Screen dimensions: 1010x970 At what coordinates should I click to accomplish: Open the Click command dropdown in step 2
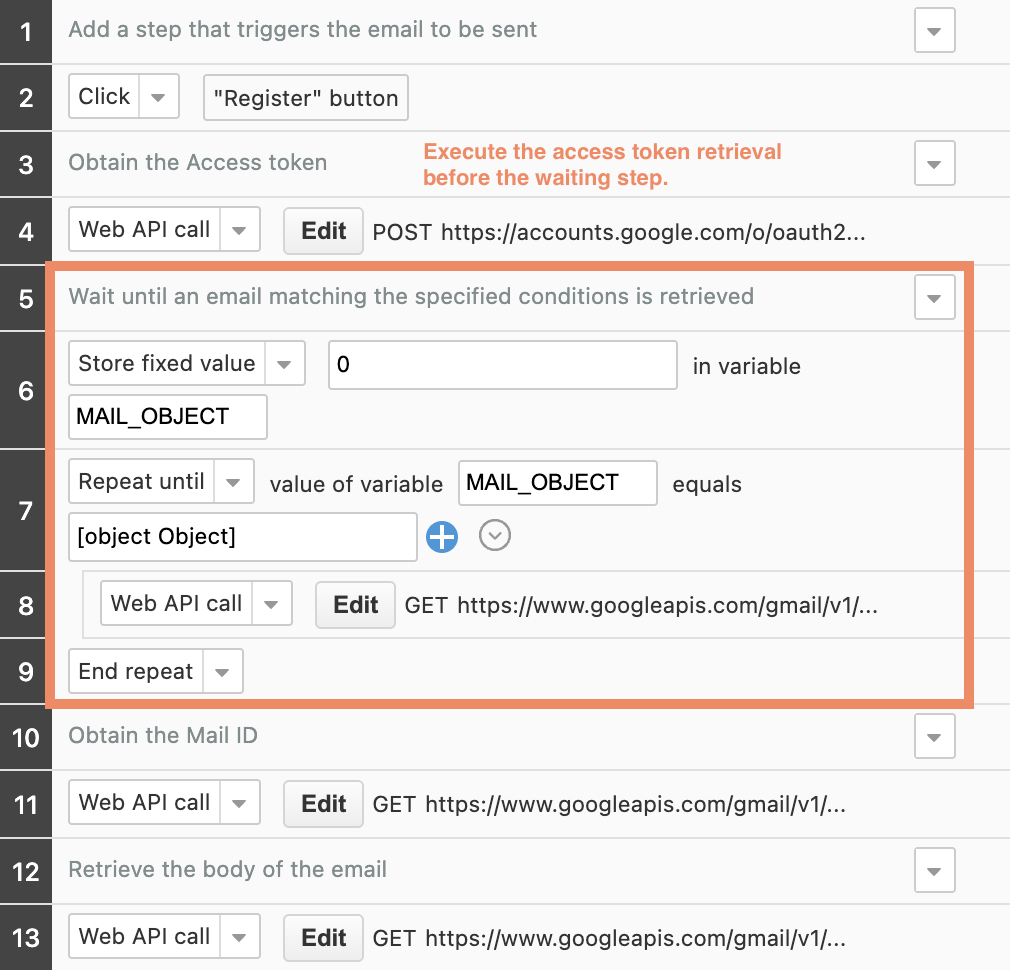(158, 97)
